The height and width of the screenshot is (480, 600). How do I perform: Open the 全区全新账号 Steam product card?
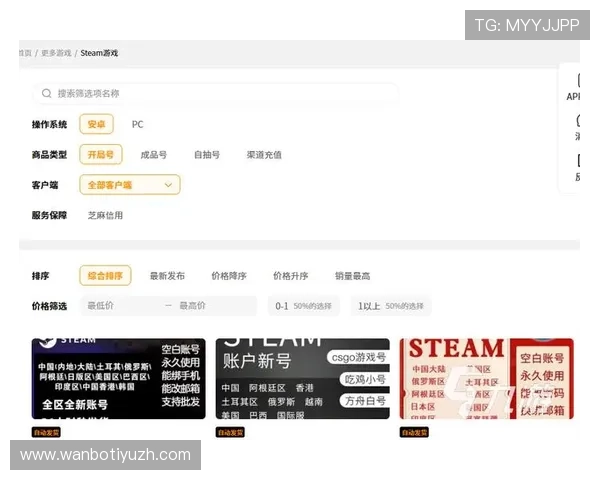coord(119,379)
